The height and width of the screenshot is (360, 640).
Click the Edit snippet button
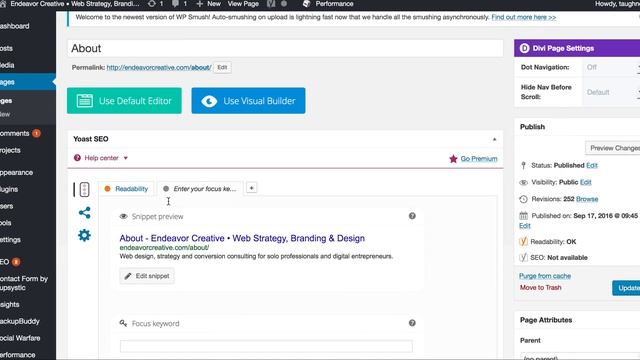tap(147, 276)
